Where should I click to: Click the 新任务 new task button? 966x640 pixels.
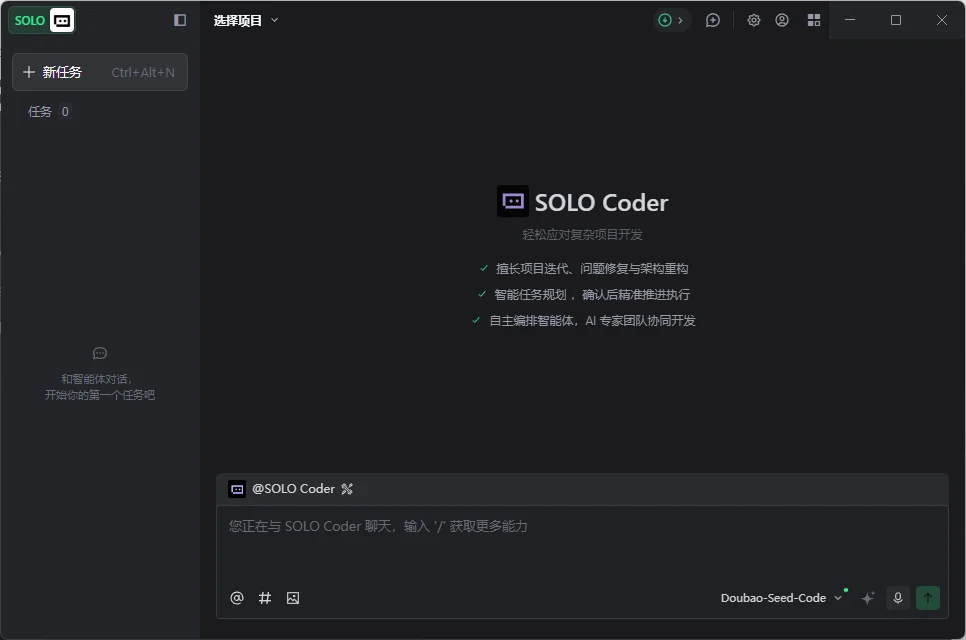click(x=99, y=72)
